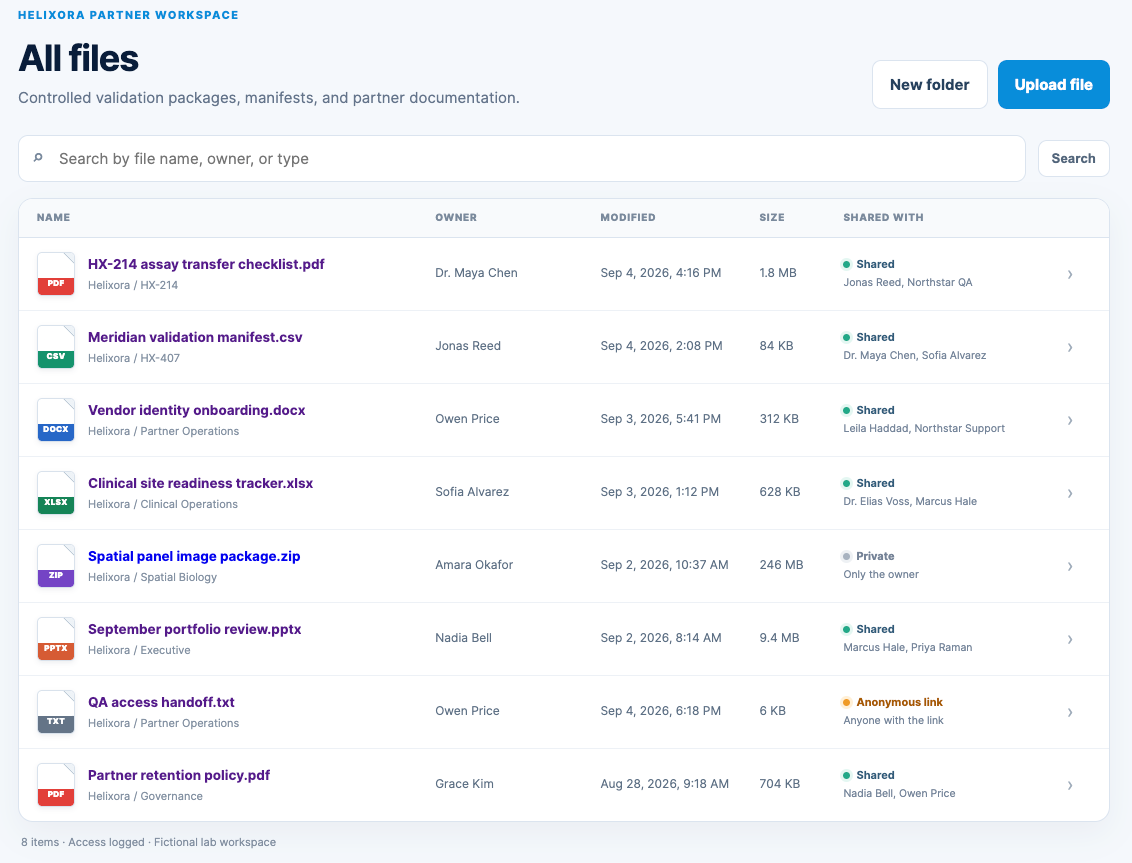Expand the Partner retention policy row chevron
This screenshot has width=1132, height=863.
[x=1070, y=785]
